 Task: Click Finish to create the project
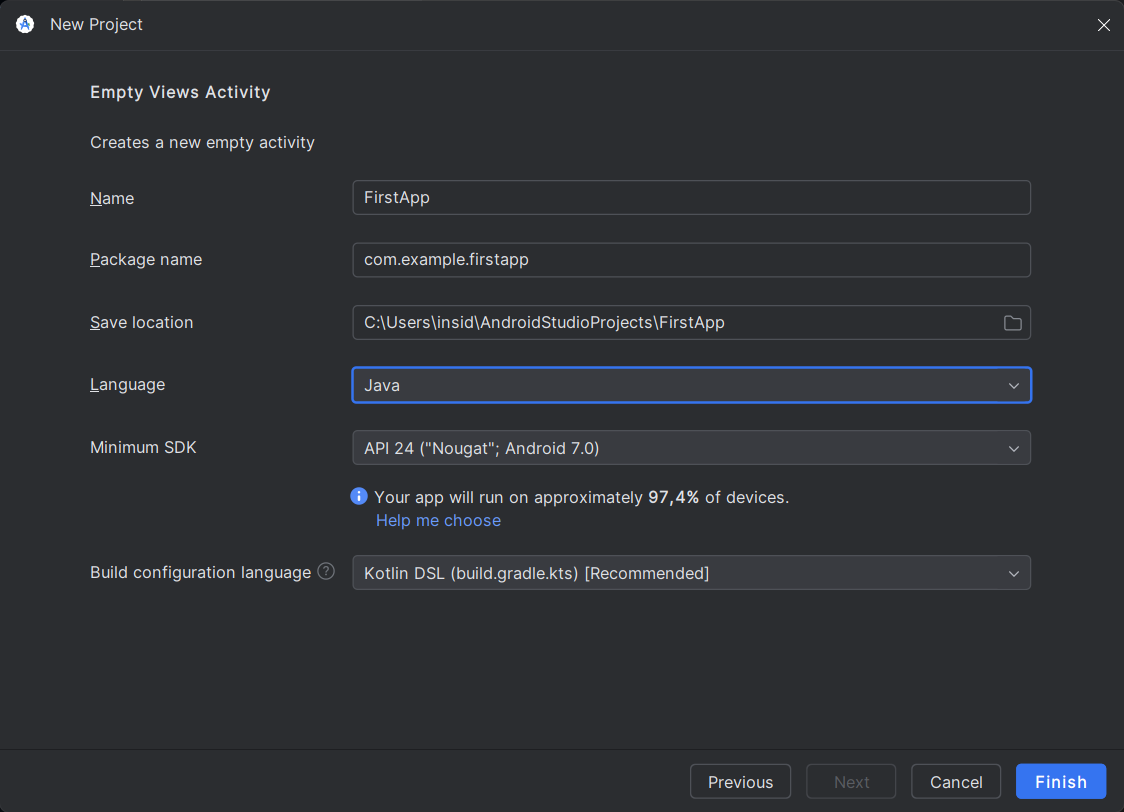[x=1060, y=782]
